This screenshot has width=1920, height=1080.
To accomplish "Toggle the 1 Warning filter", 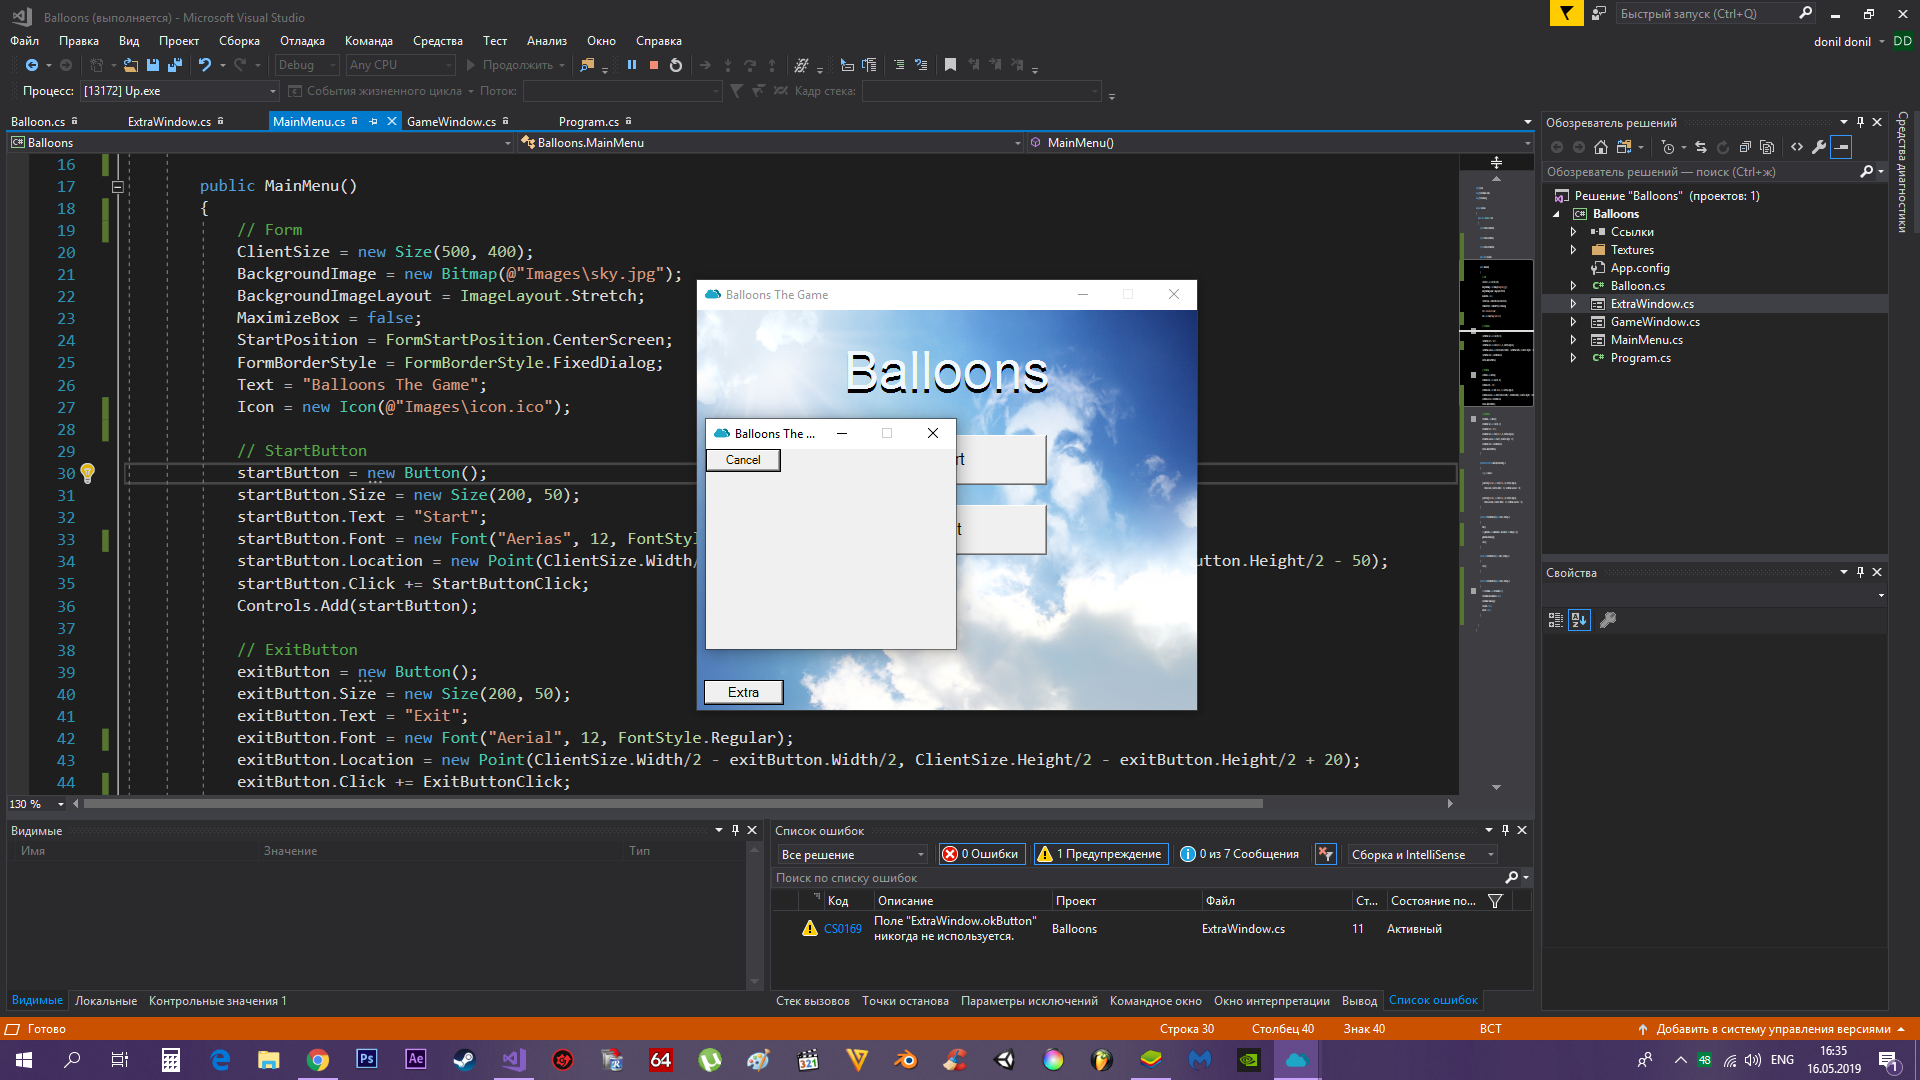I will (1100, 854).
